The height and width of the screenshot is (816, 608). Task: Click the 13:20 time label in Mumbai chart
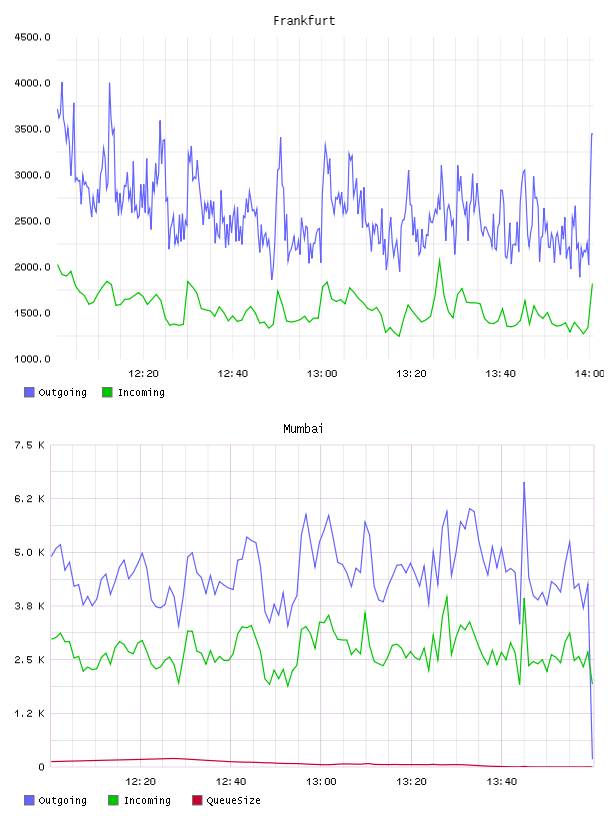(411, 782)
